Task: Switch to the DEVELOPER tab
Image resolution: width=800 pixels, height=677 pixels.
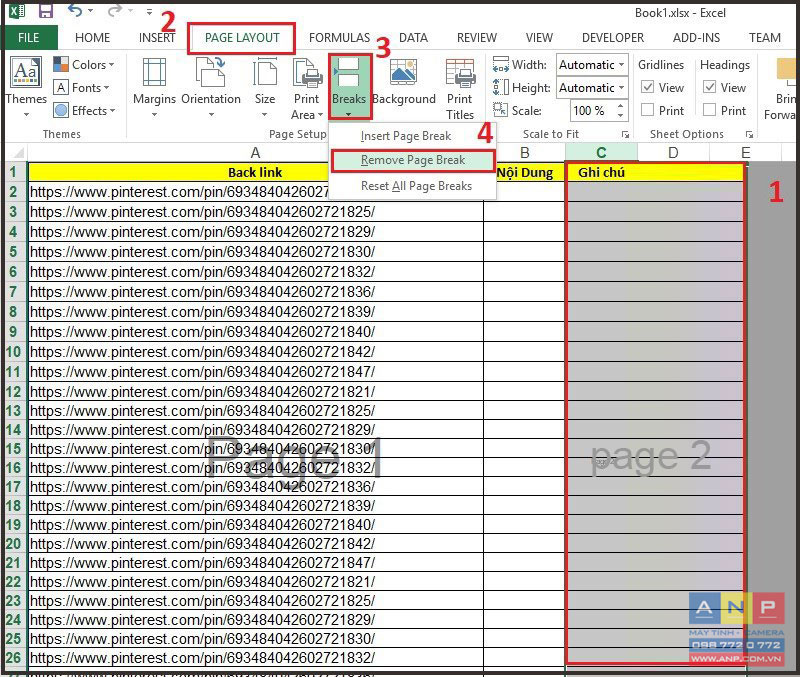Action: click(x=613, y=38)
